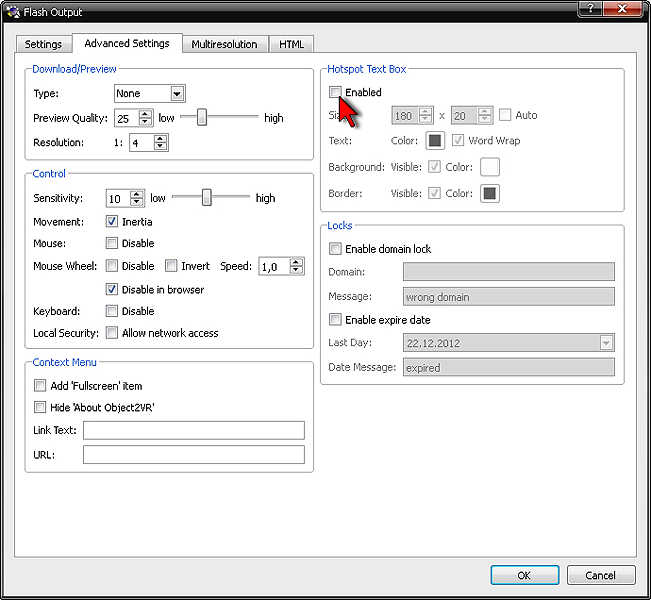Screen dimensions: 651x600
Task: Check the Keyboard Disable checkbox
Action: (112, 311)
